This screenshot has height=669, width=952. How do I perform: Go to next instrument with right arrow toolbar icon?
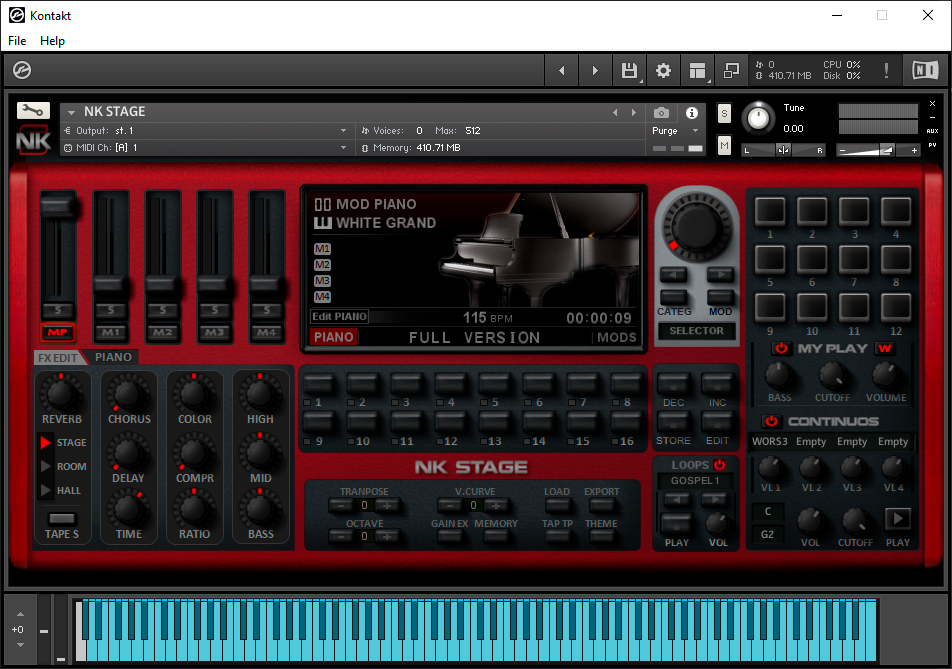point(595,70)
